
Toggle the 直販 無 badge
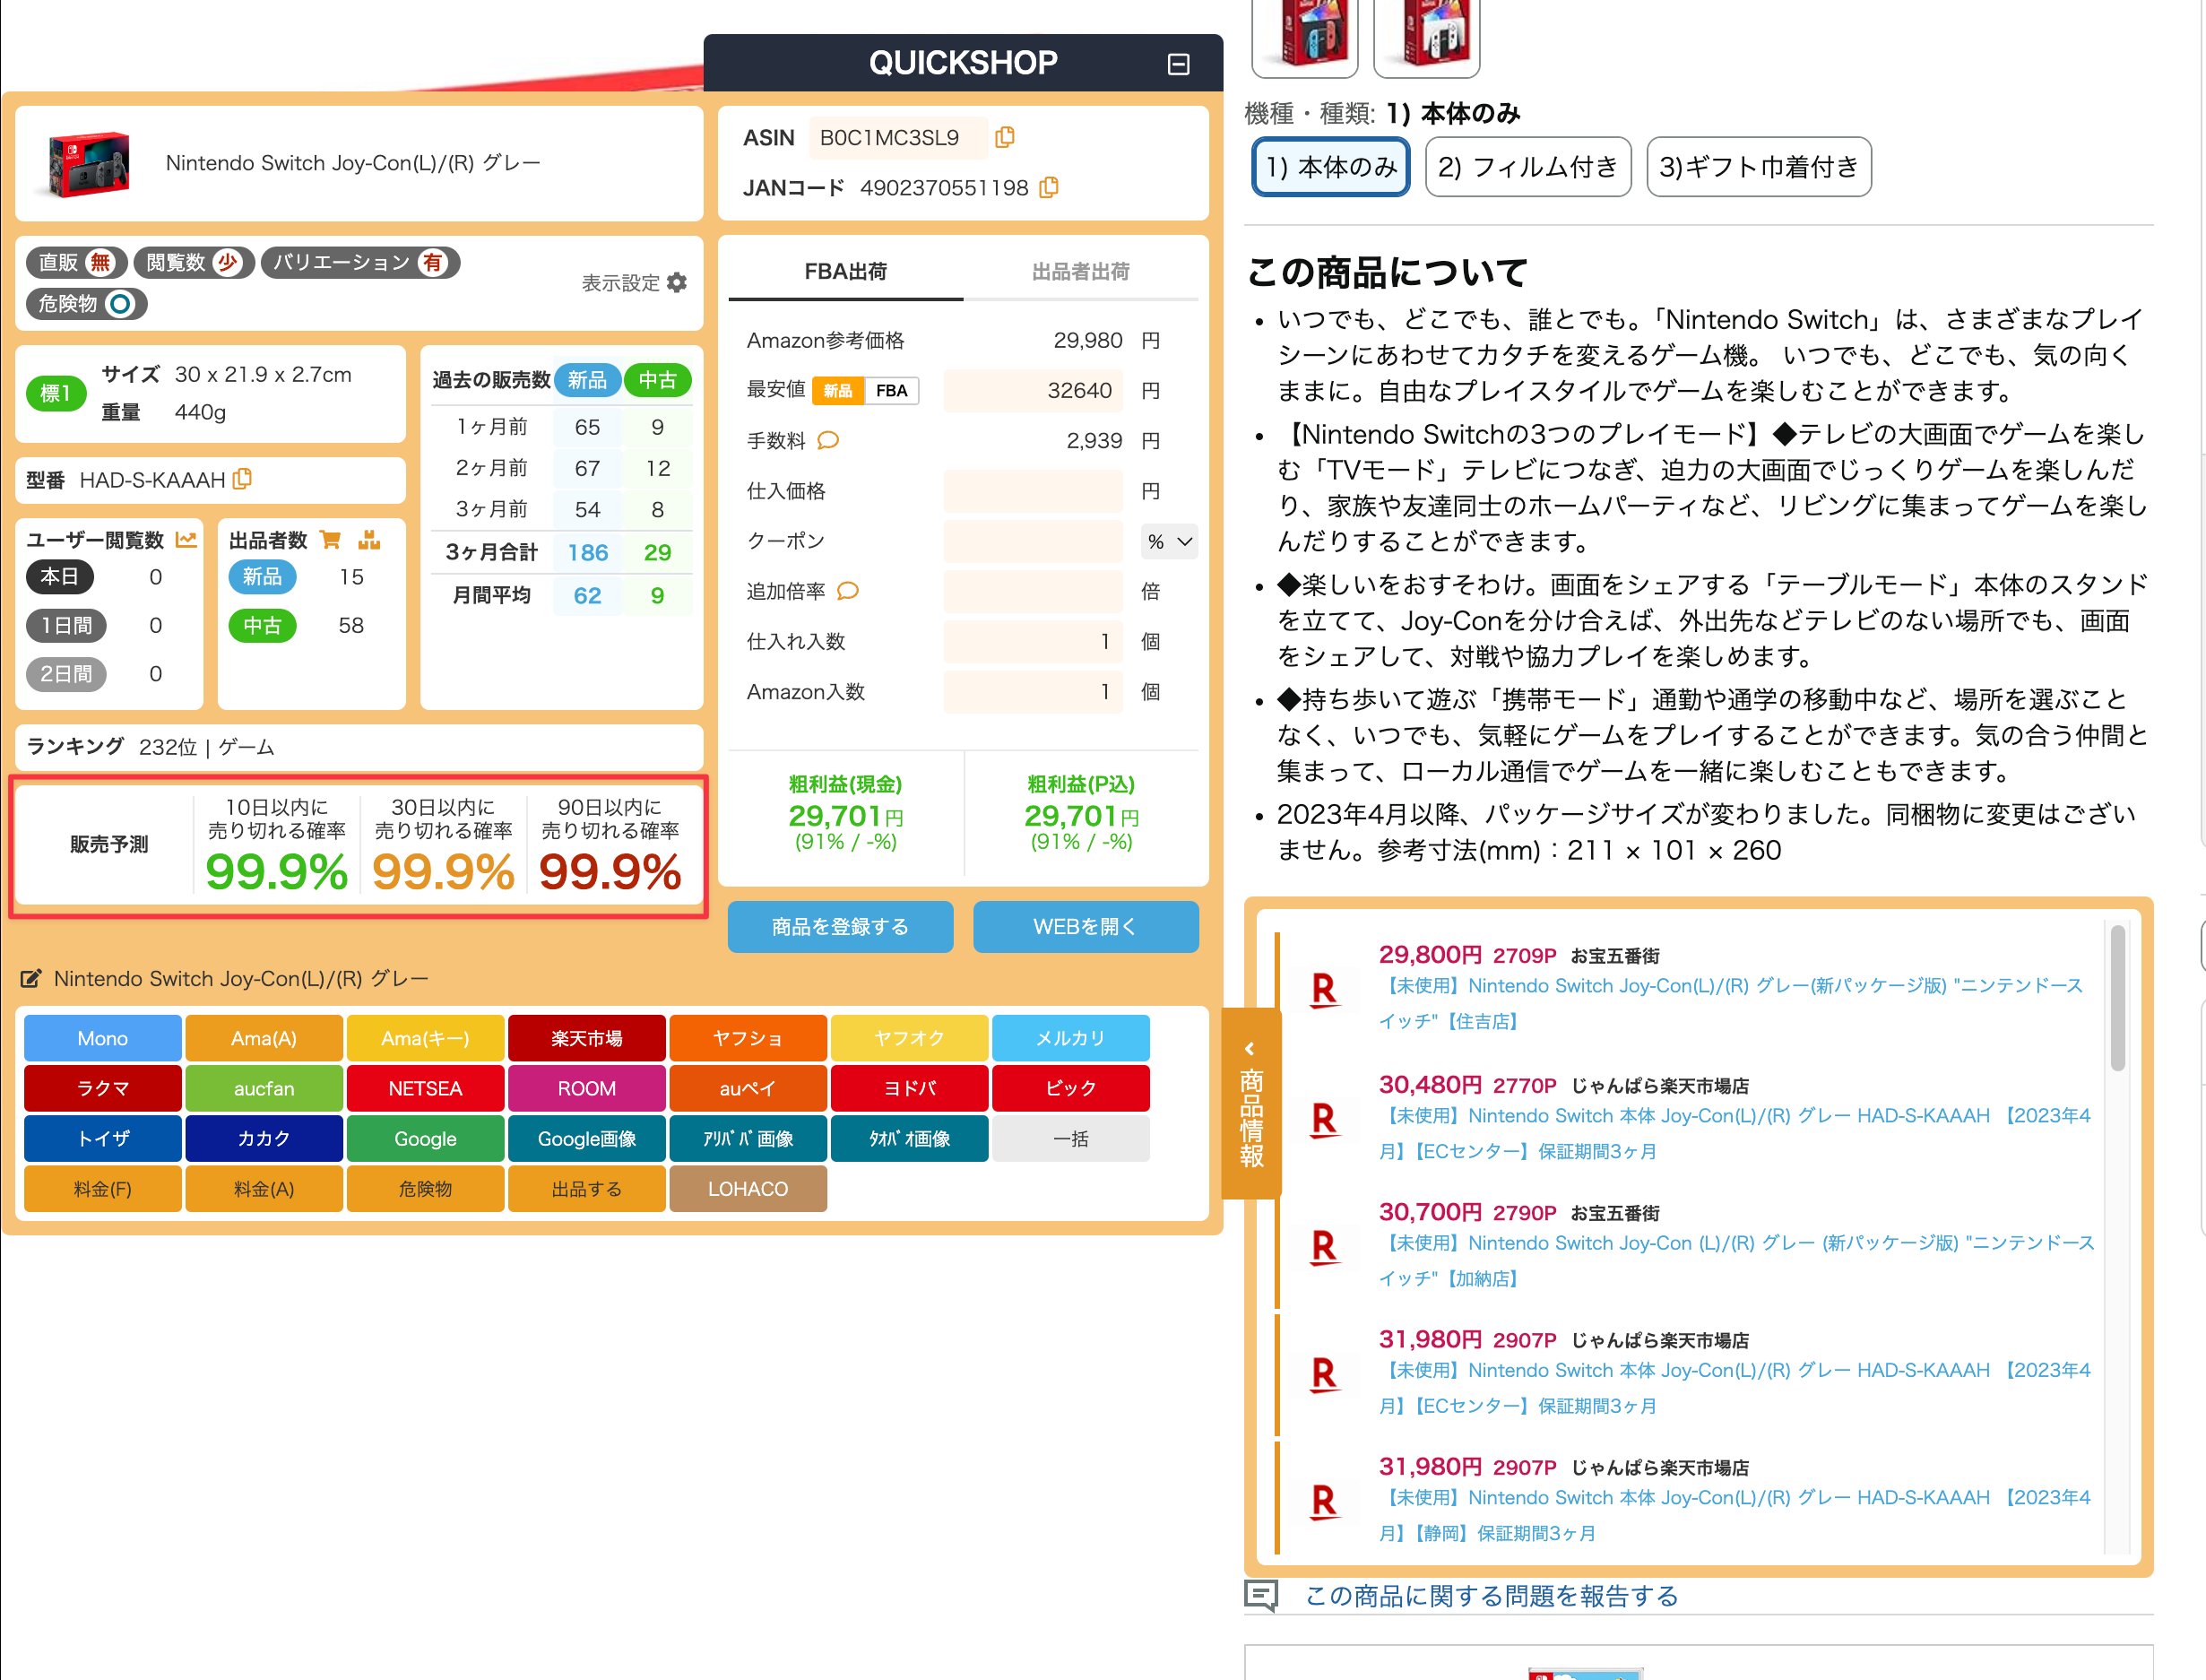77,263
